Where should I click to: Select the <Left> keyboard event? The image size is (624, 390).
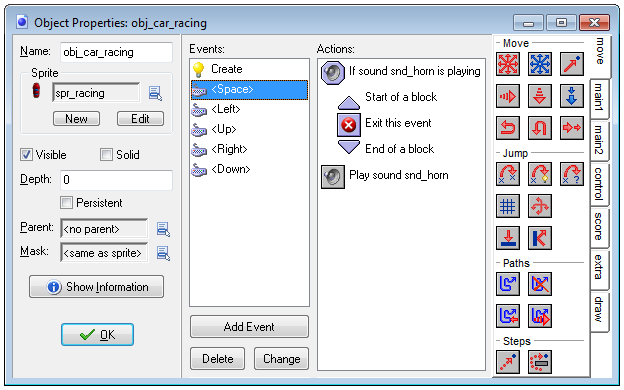[249, 109]
